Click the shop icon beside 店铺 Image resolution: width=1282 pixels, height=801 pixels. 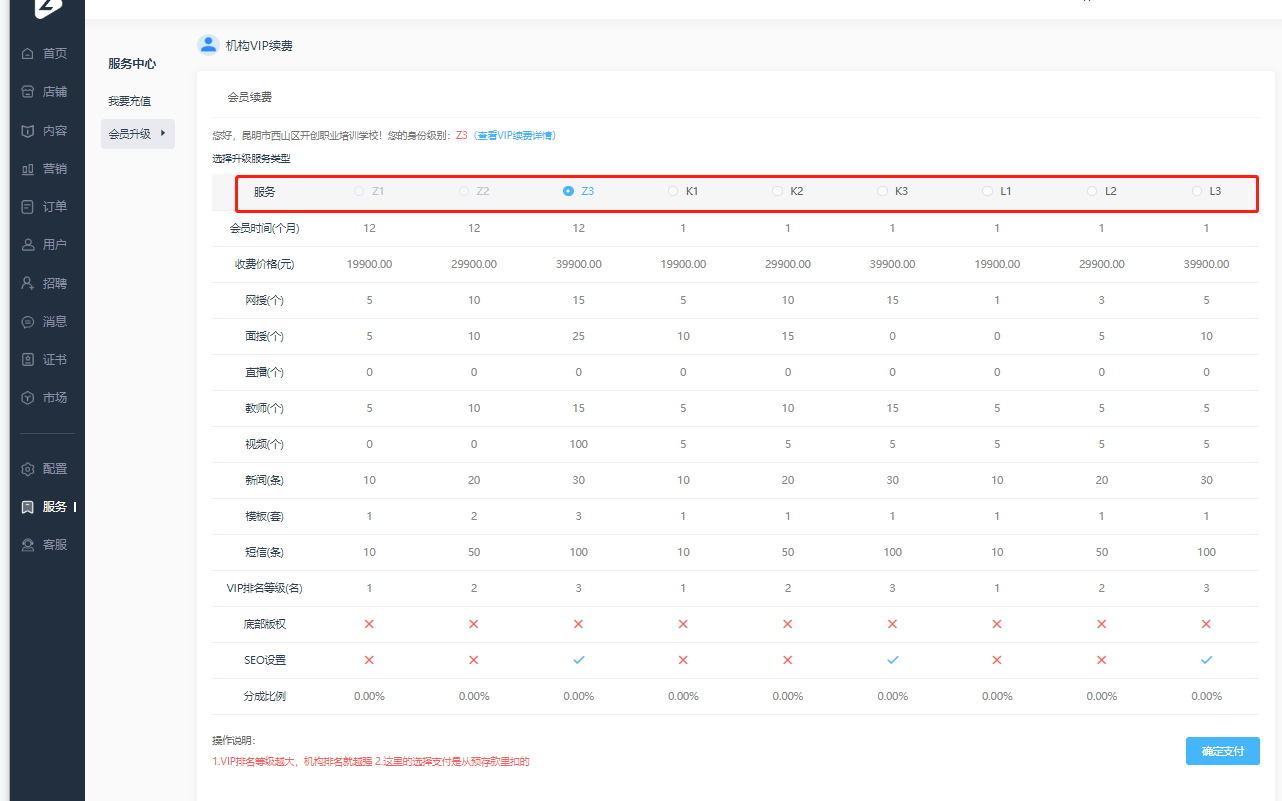[x=28, y=92]
